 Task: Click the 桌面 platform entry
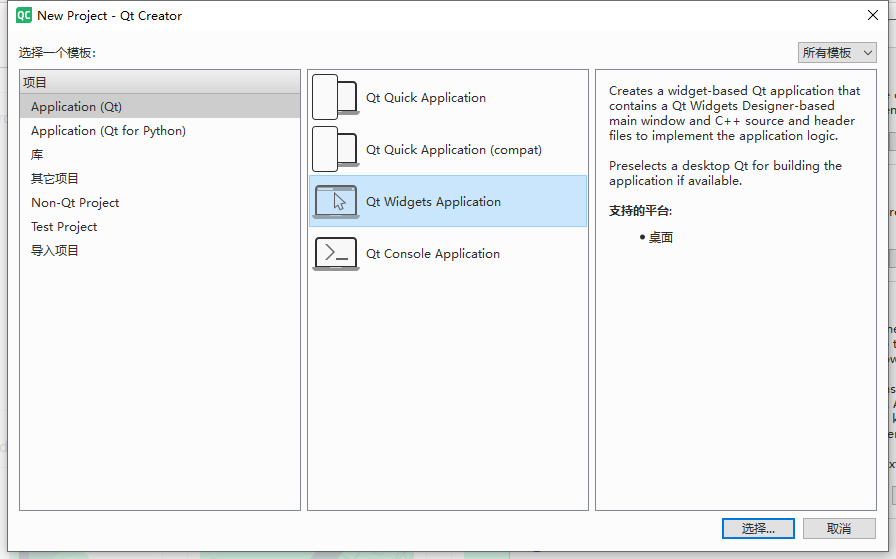click(x=661, y=237)
